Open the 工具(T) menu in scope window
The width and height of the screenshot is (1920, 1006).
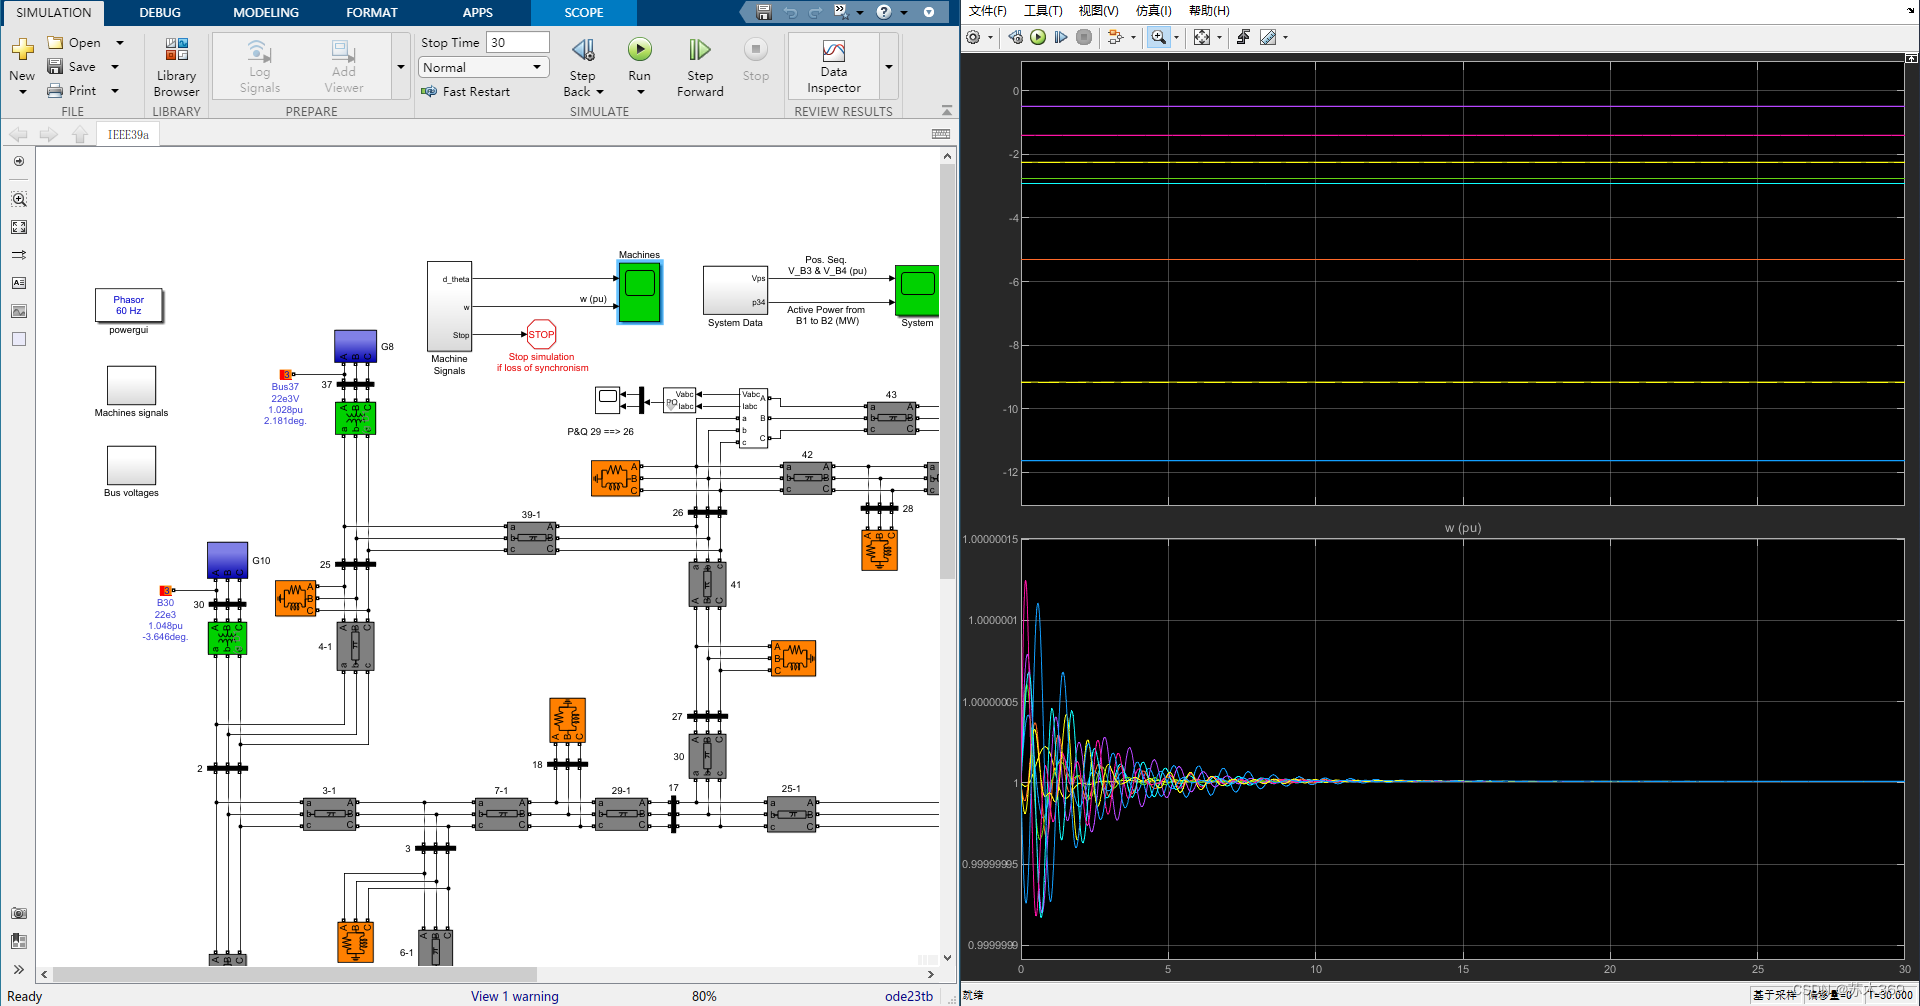[1043, 11]
